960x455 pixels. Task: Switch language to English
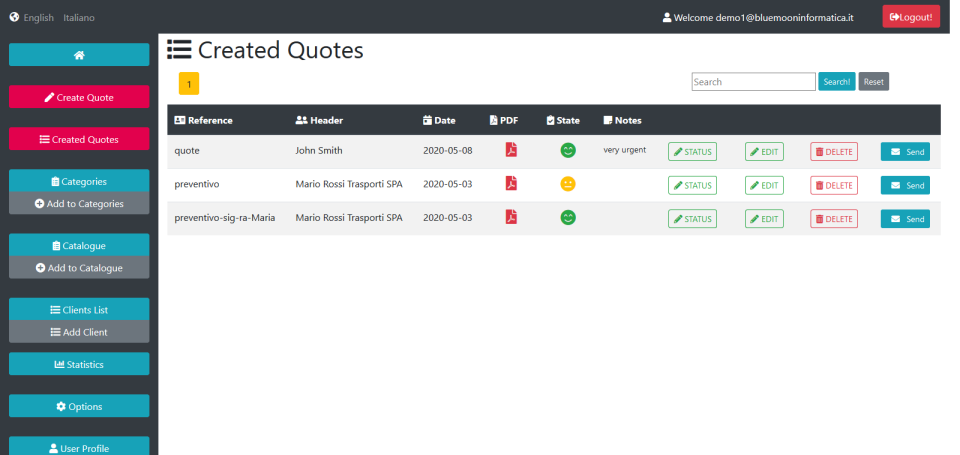39,18
